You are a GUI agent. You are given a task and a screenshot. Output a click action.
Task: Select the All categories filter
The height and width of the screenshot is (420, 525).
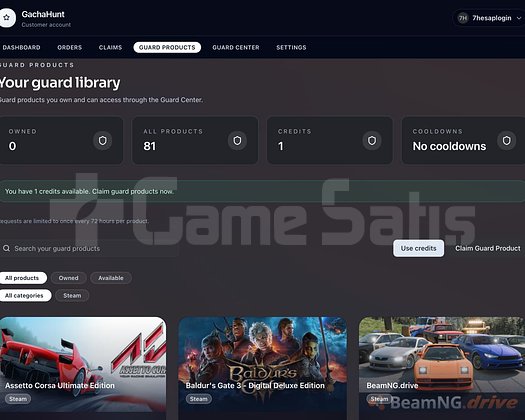[x=24, y=296]
